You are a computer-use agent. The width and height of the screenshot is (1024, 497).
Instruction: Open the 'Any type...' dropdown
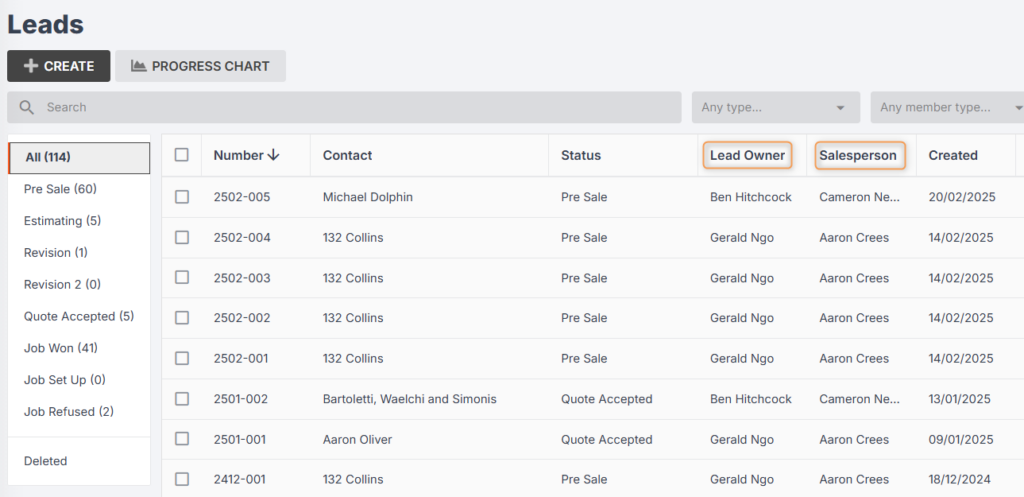774,107
